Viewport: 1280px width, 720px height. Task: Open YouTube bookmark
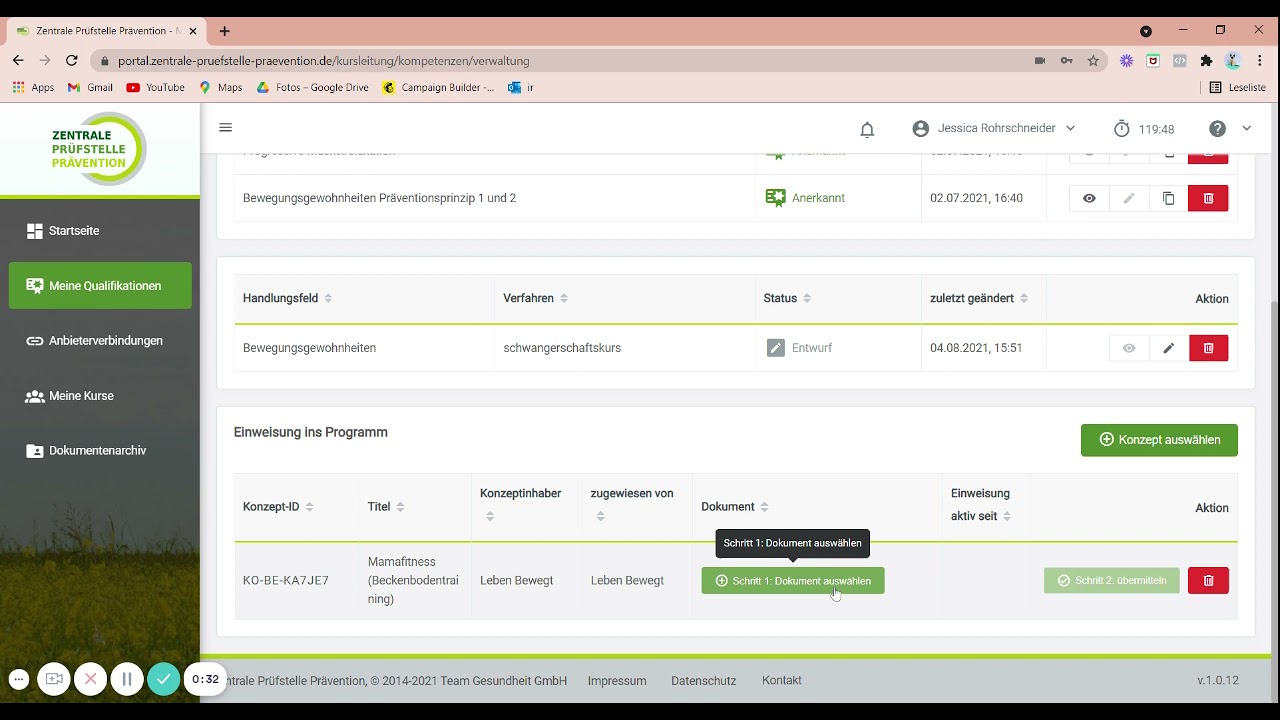pos(156,88)
